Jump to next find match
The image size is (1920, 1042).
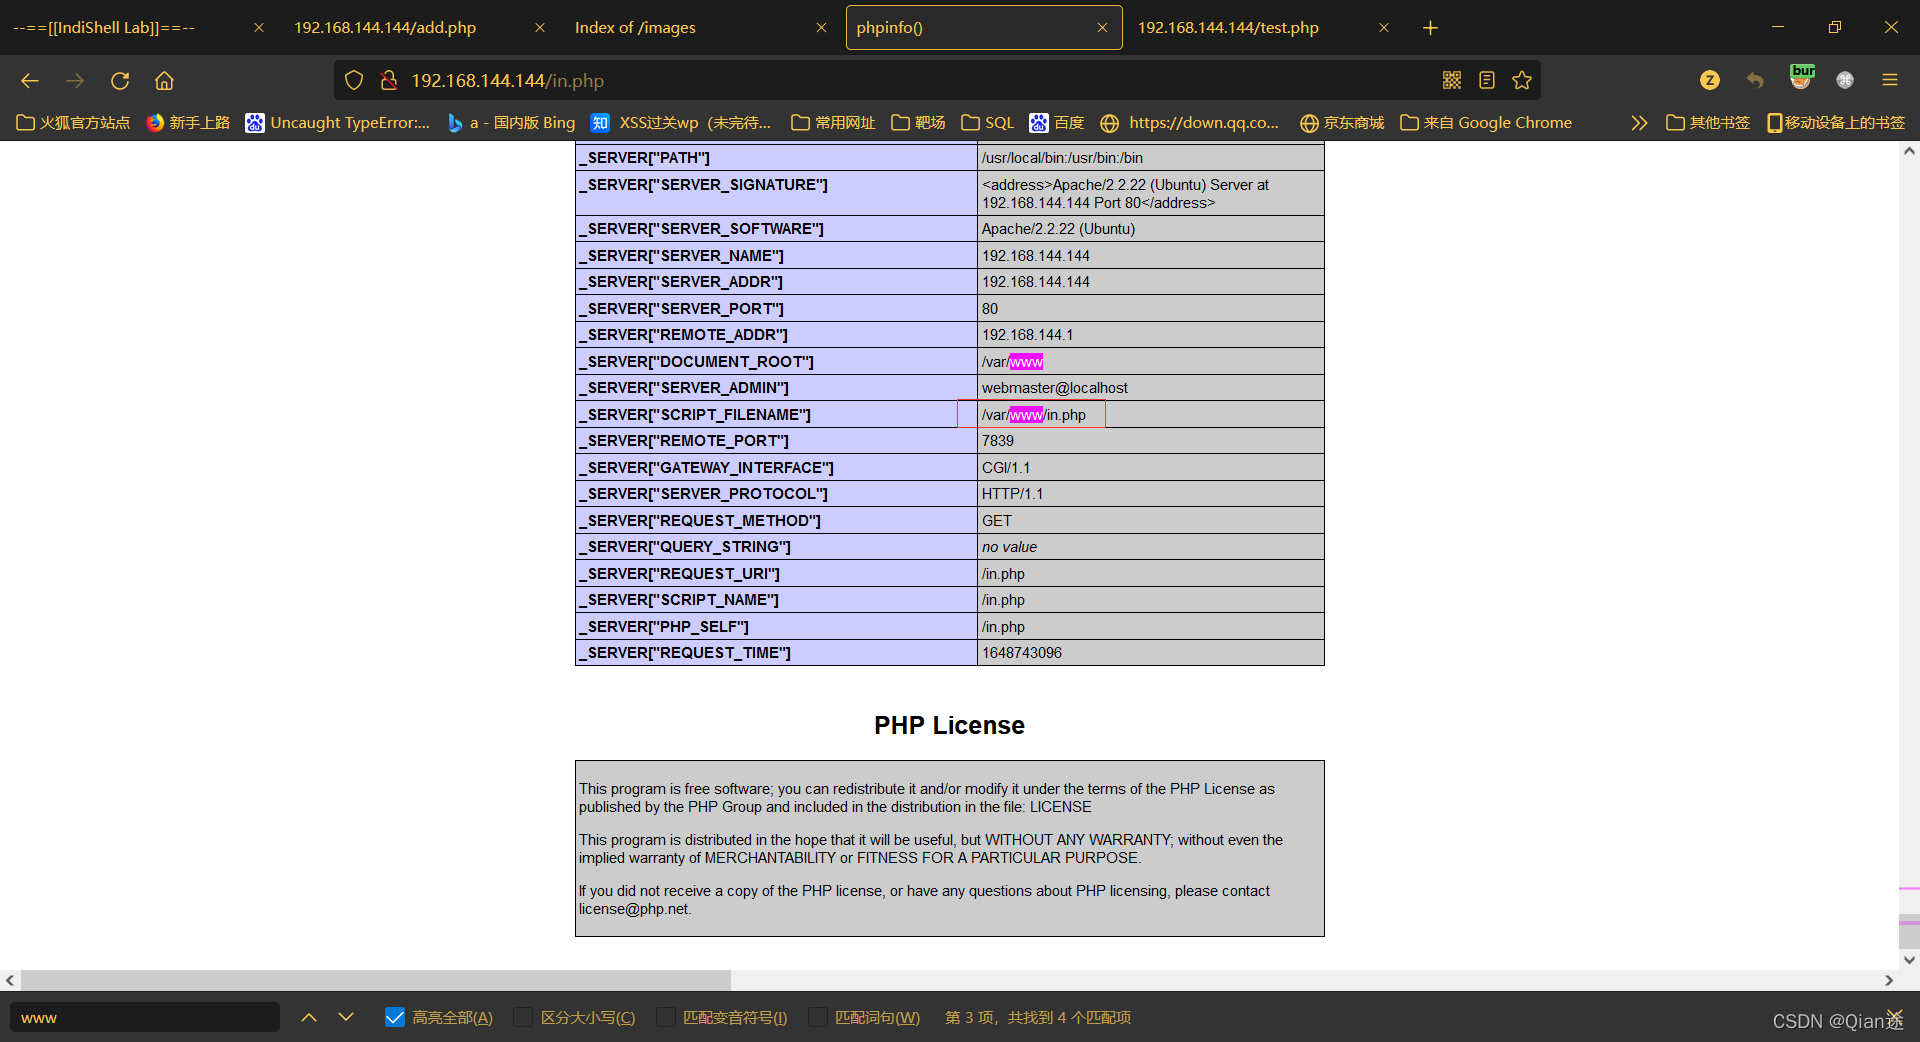(x=346, y=1017)
